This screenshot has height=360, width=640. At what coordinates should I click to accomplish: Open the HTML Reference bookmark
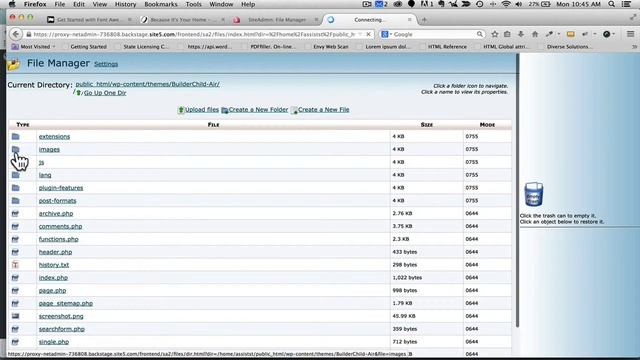[447, 47]
